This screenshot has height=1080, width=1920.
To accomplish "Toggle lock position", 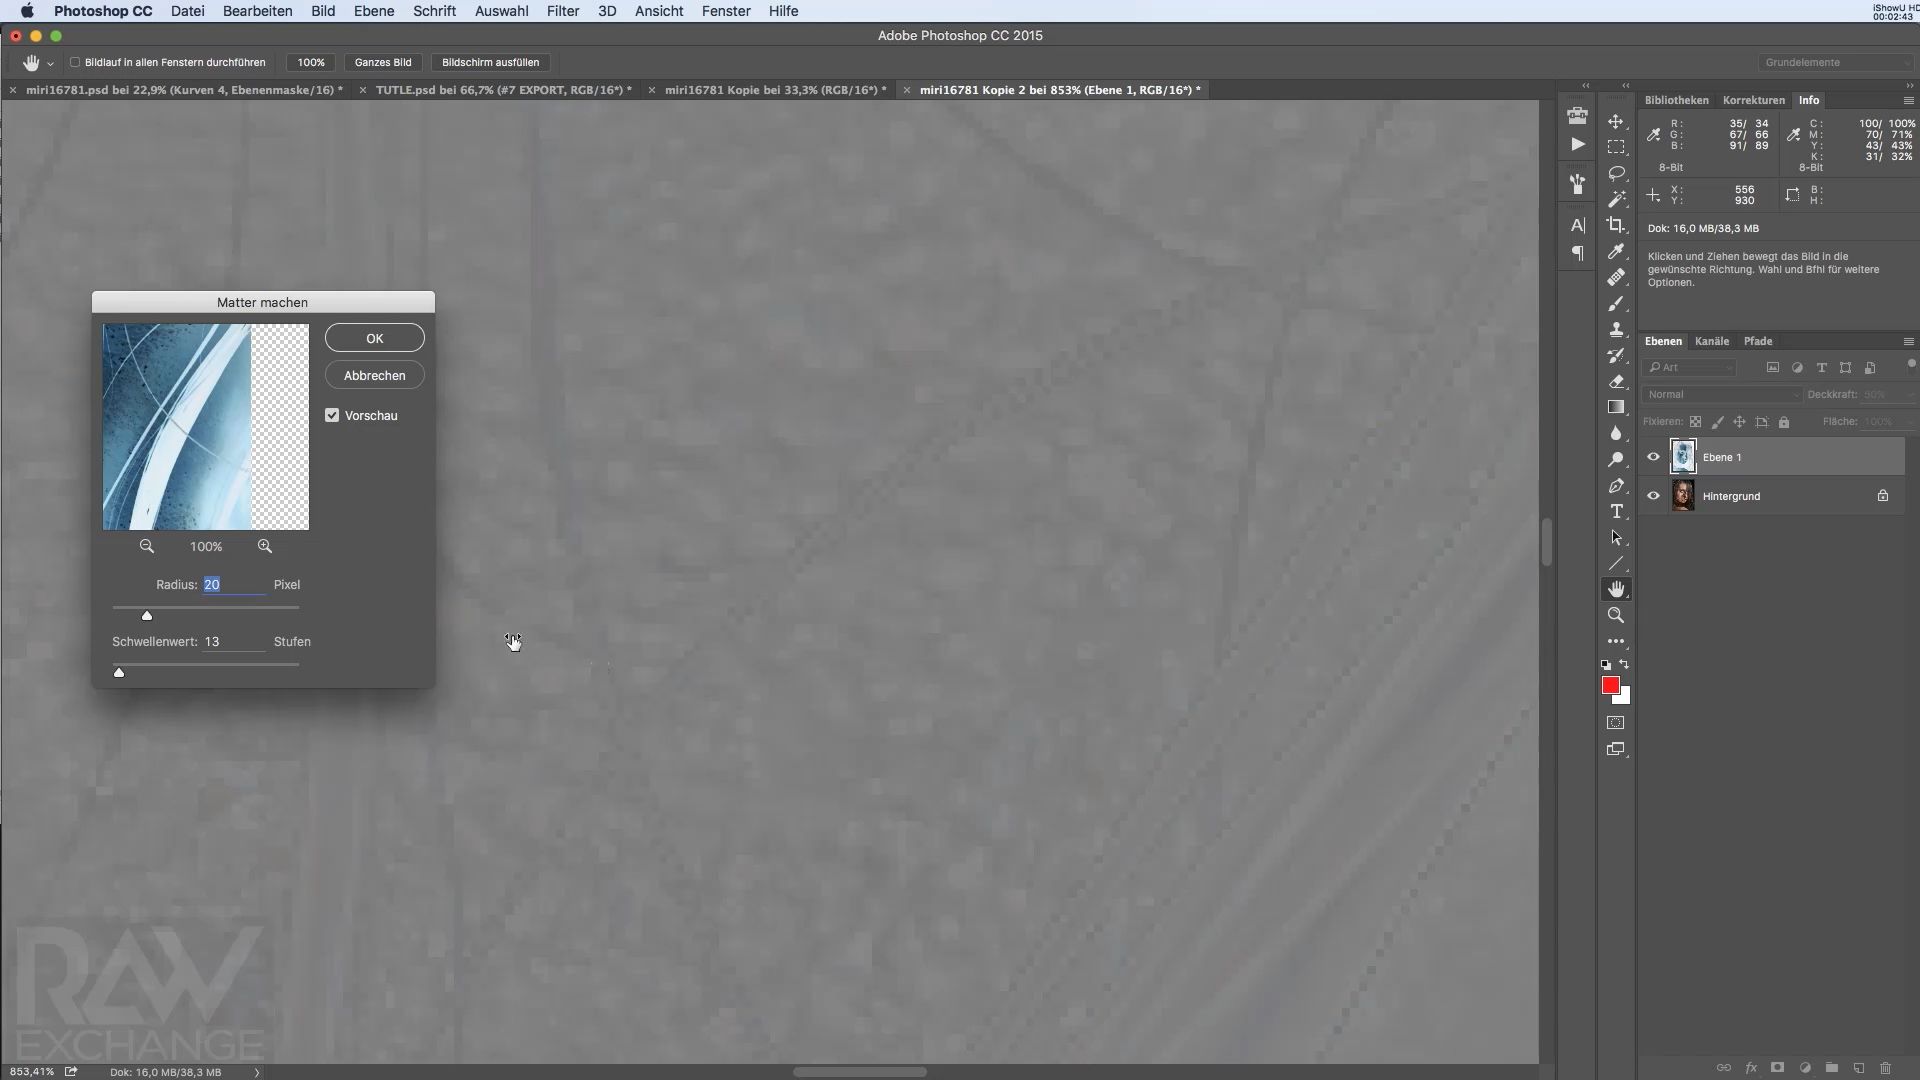I will point(1739,422).
